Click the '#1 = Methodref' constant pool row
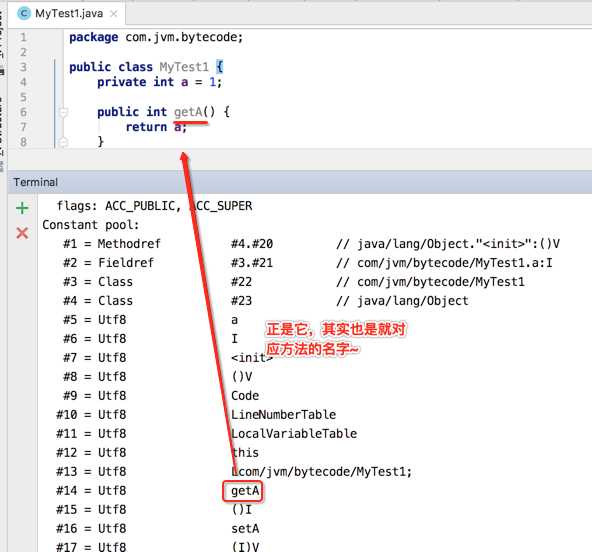Screen dimensions: 592x552 point(311,244)
